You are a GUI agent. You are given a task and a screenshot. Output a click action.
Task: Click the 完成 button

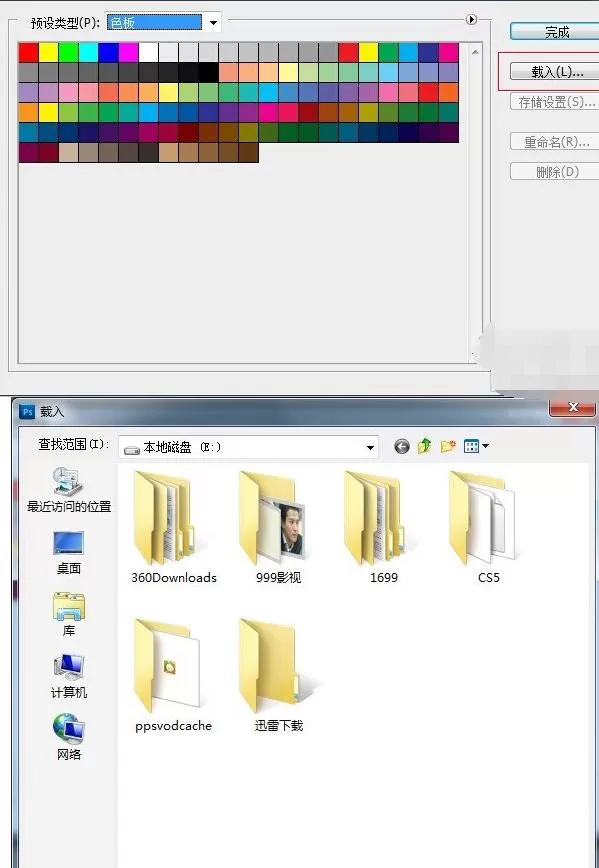[556, 32]
